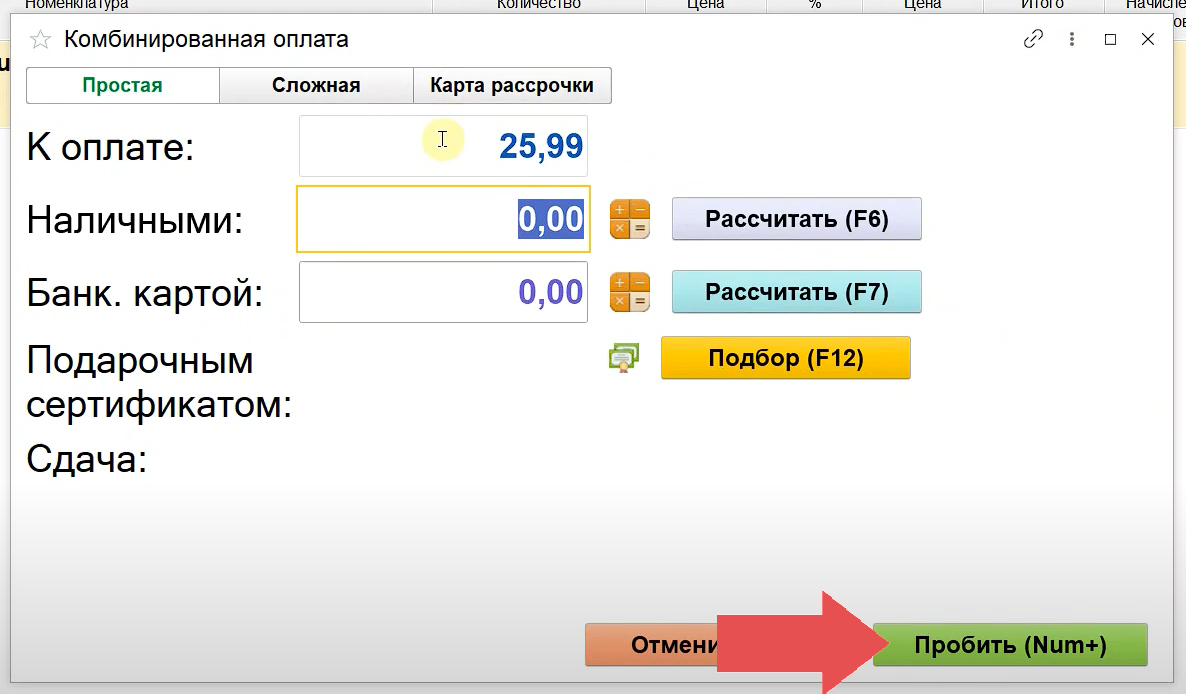Focus the Наличными amount input field
Screen dimensions: 1186x694
(443, 219)
